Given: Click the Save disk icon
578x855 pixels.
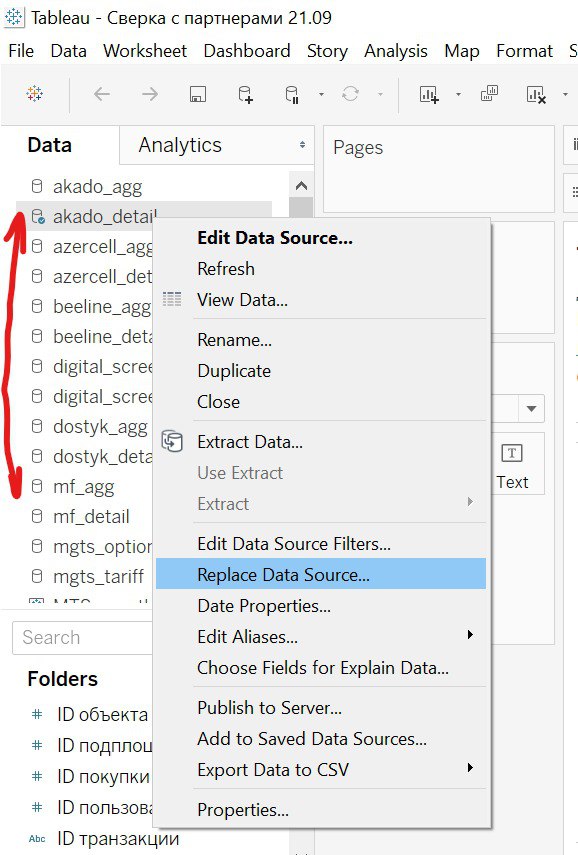Looking at the screenshot, I should coord(197,94).
